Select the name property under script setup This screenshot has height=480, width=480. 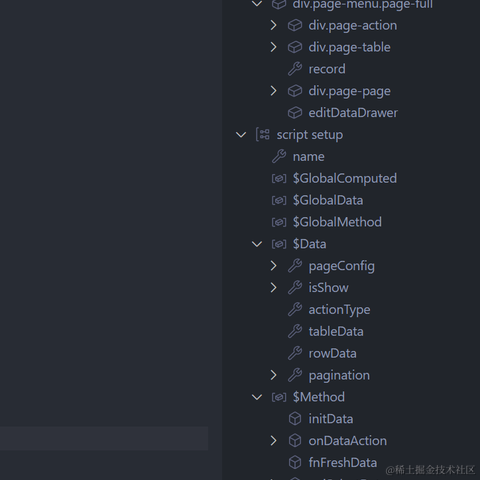[308, 157]
